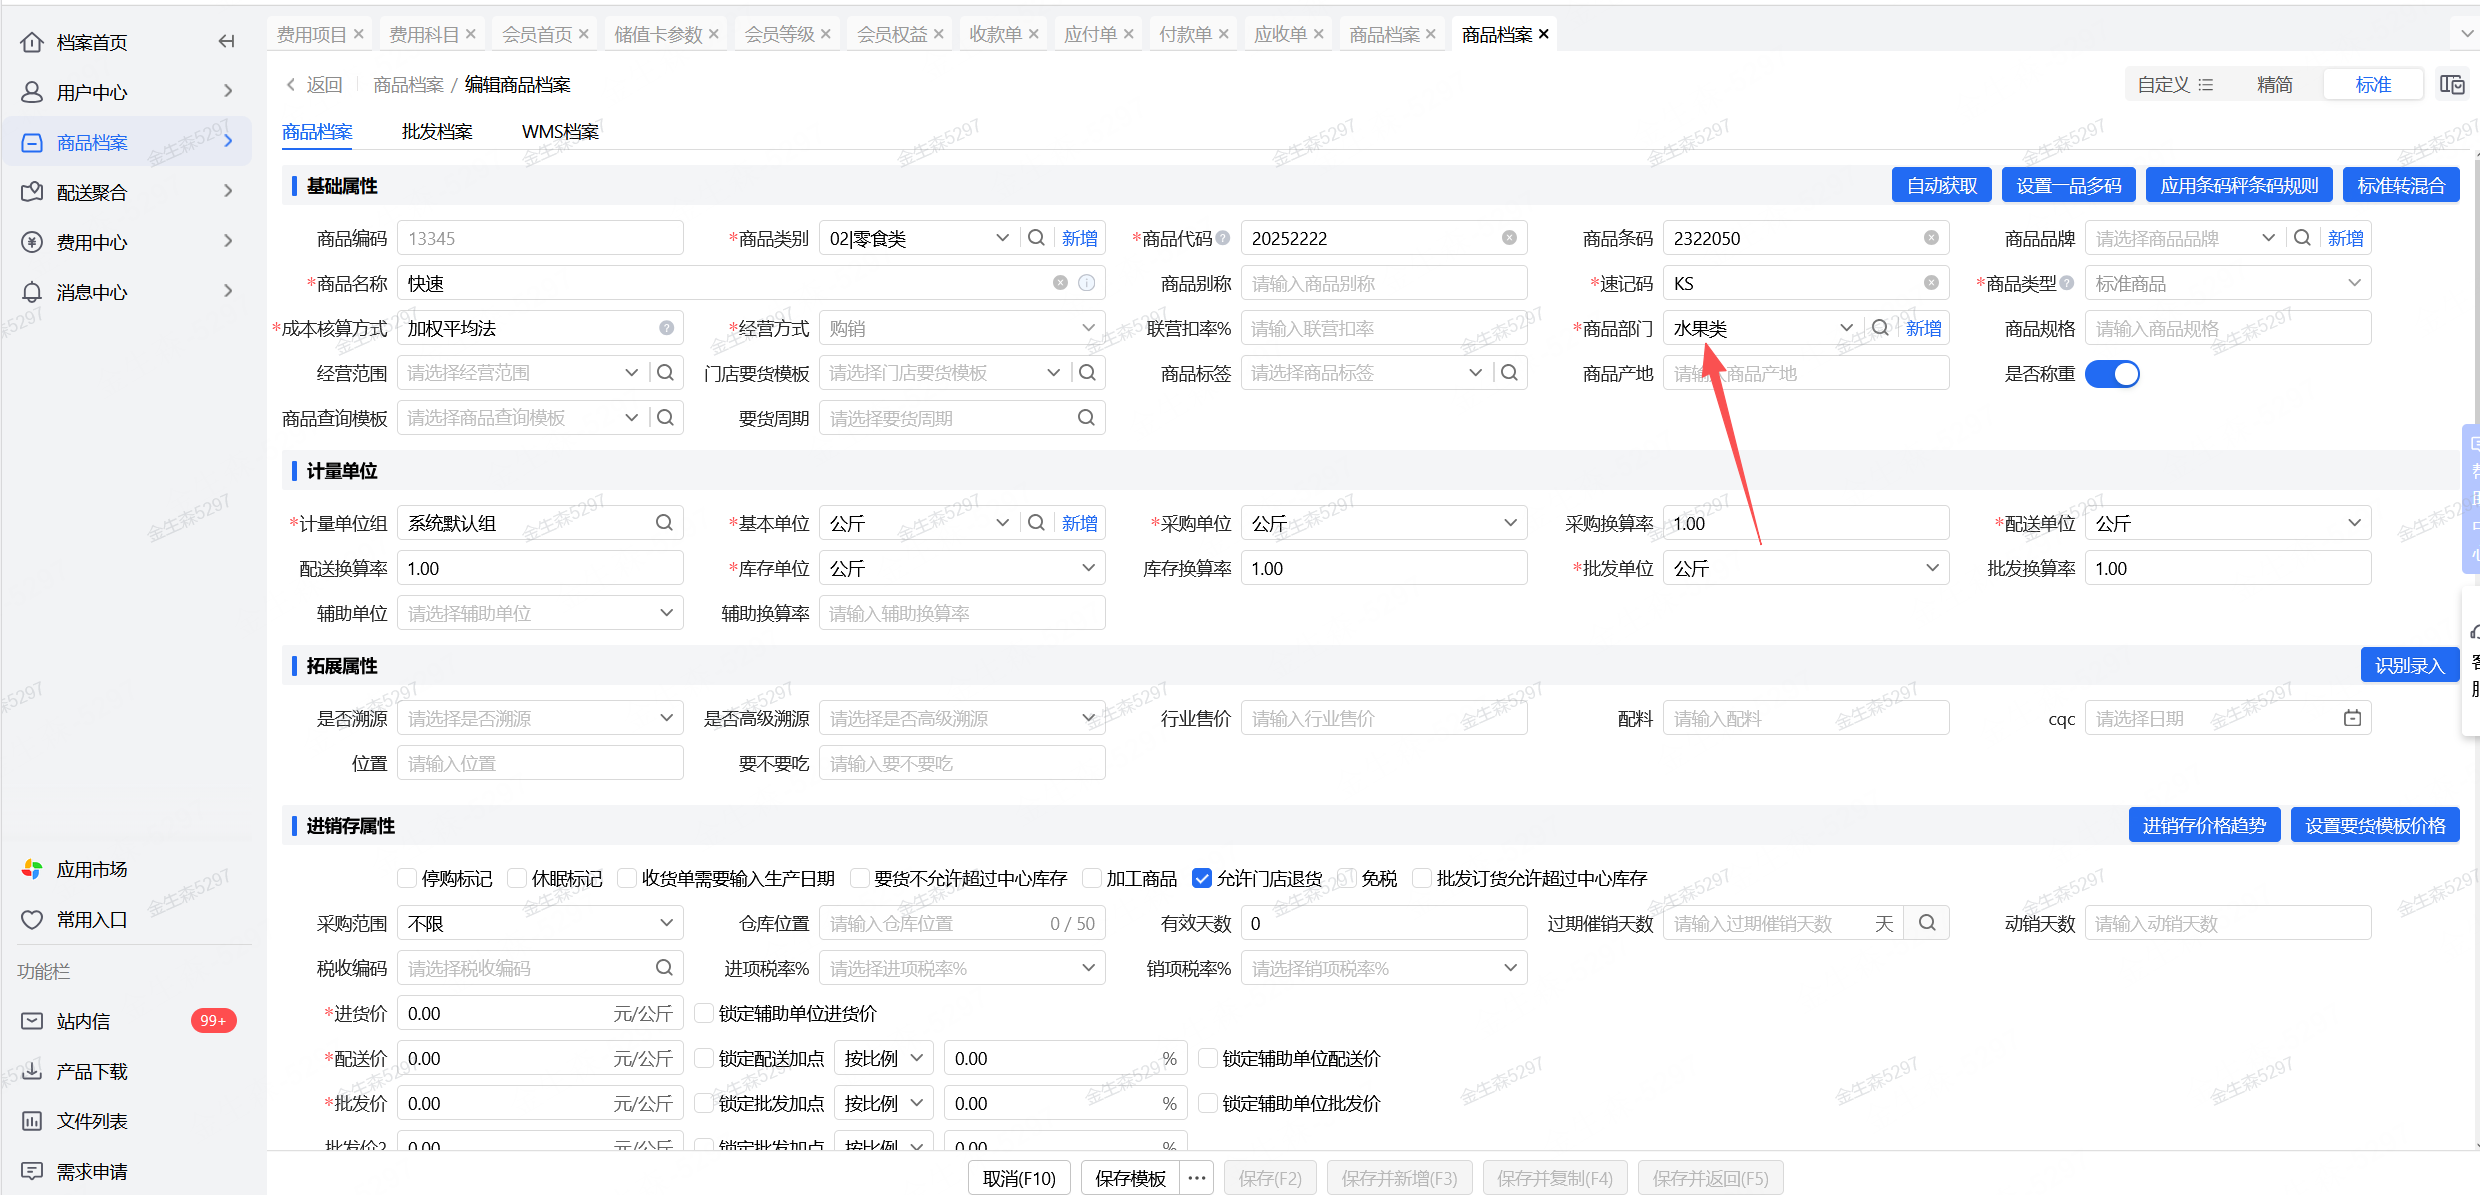This screenshot has height=1195, width=2480.
Task: Open the 站内信 inbox icon
Action: pyautogui.click(x=32, y=1021)
